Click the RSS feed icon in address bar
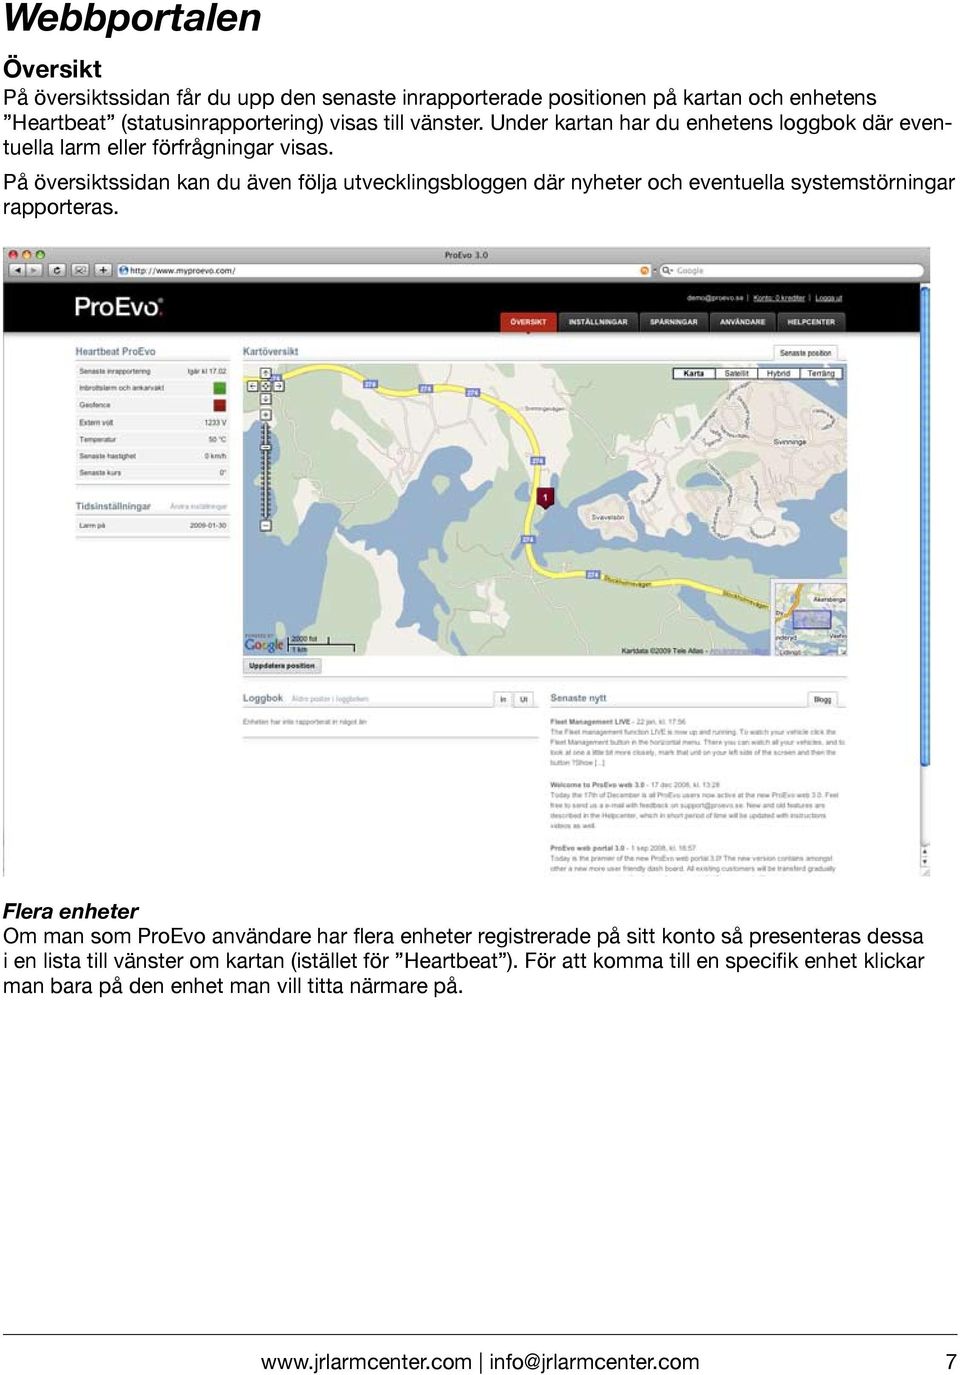The image size is (960, 1375). (644, 270)
